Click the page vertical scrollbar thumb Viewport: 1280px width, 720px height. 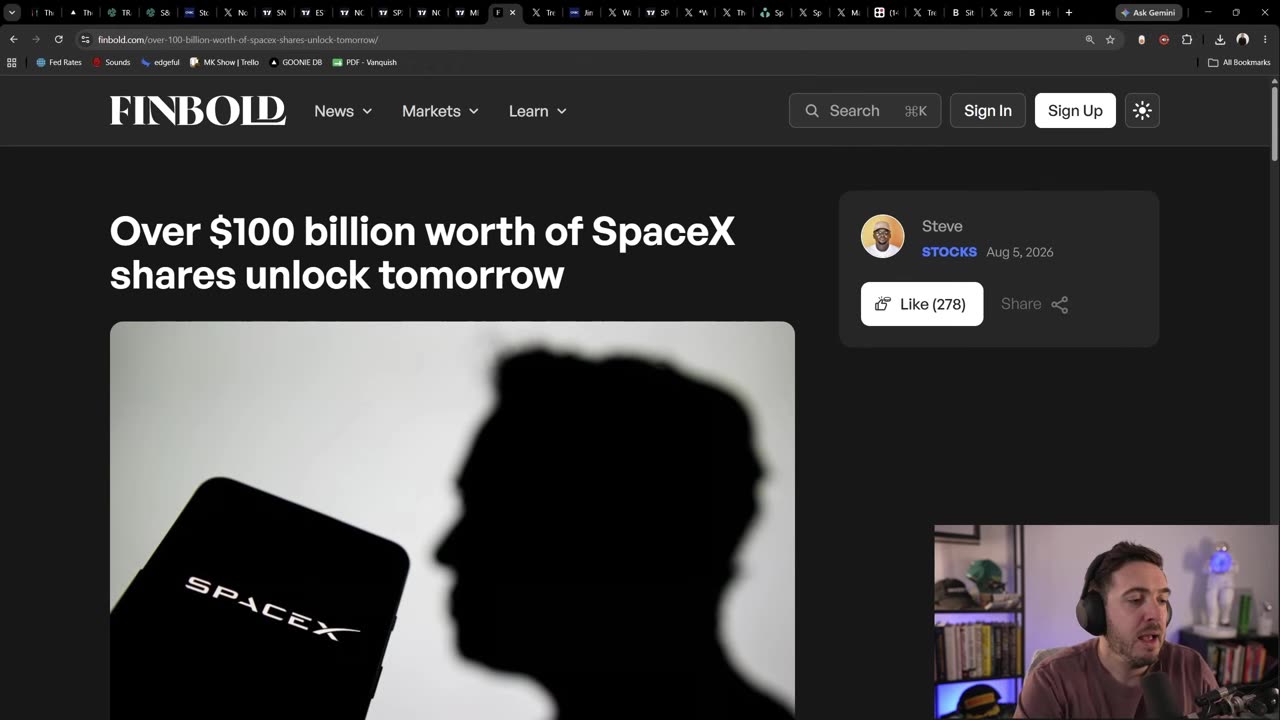1274,122
